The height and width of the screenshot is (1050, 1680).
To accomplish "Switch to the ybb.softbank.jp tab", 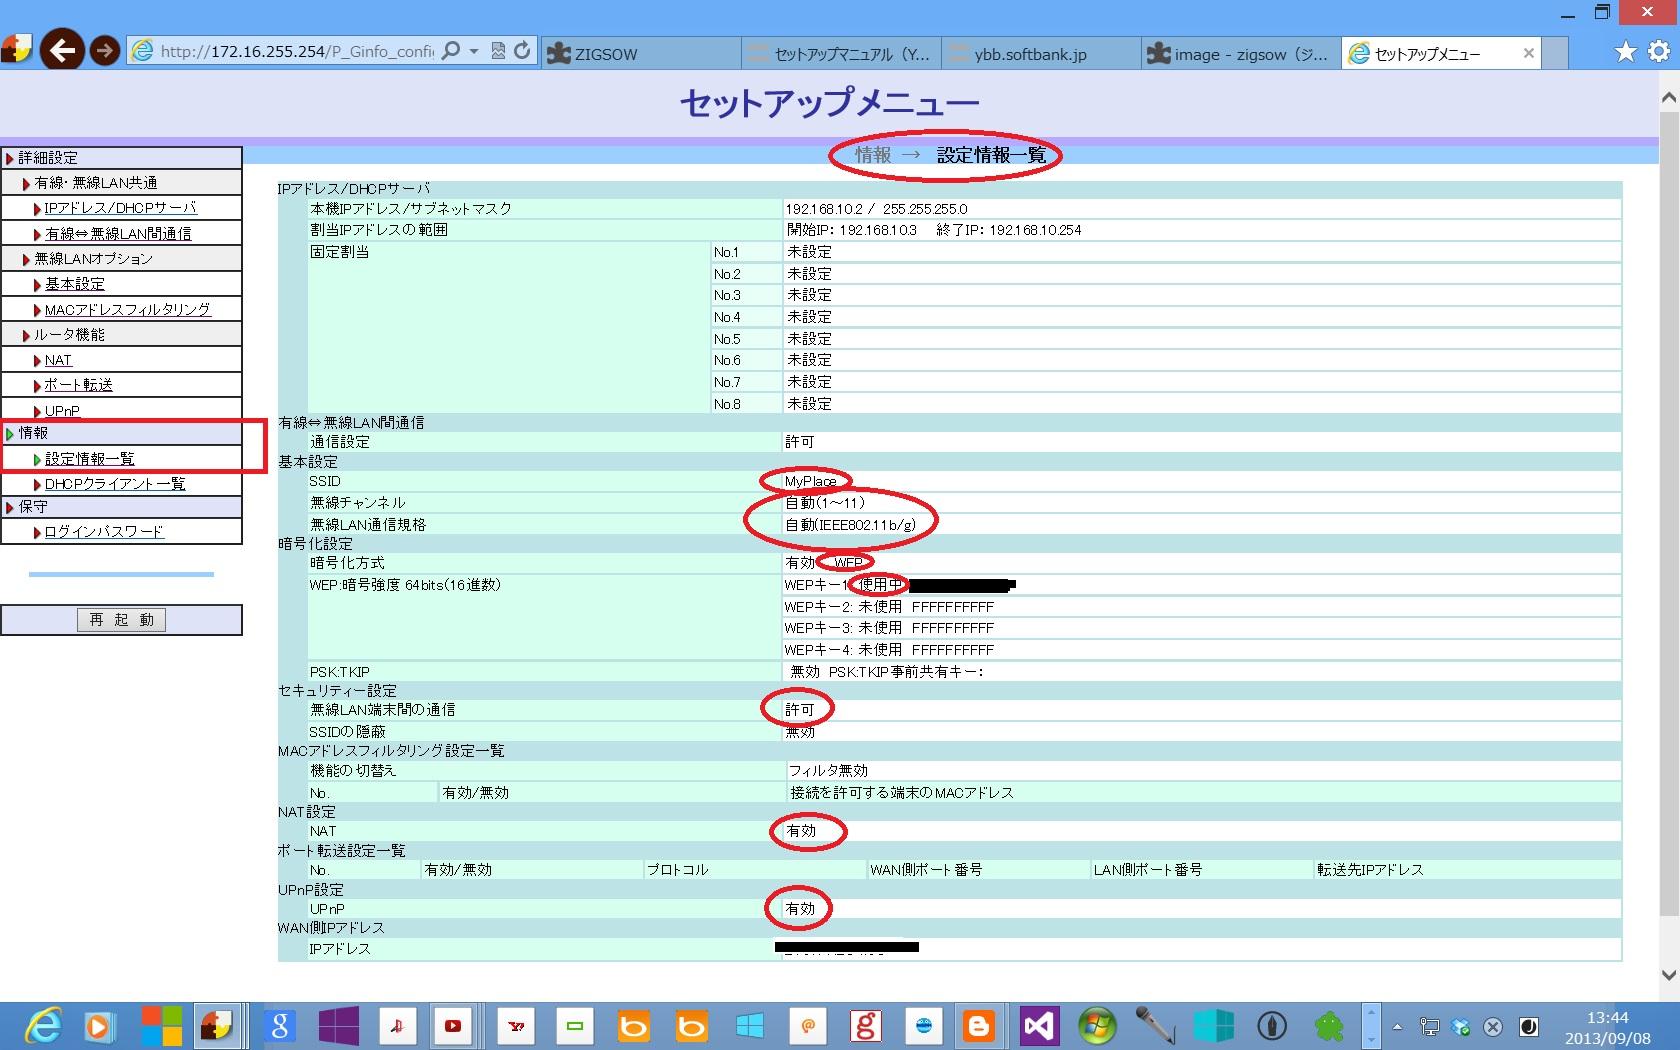I will point(1040,54).
